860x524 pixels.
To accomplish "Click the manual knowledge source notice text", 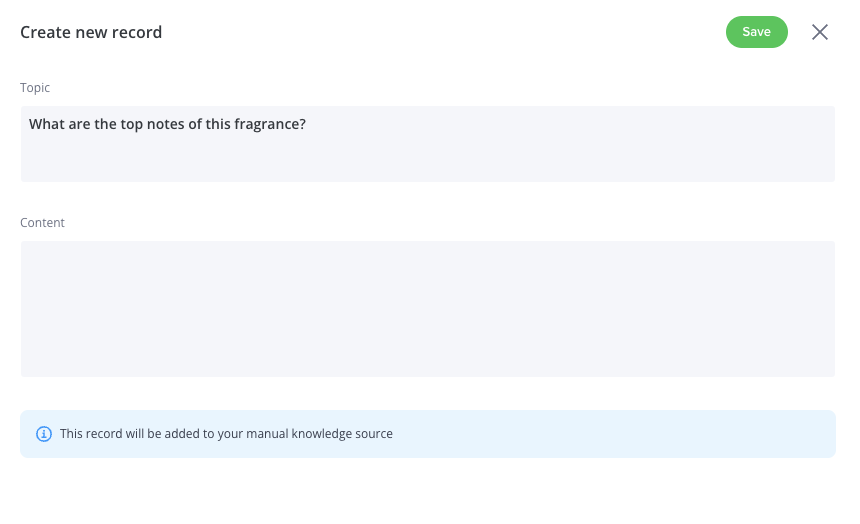I will point(226,434).
